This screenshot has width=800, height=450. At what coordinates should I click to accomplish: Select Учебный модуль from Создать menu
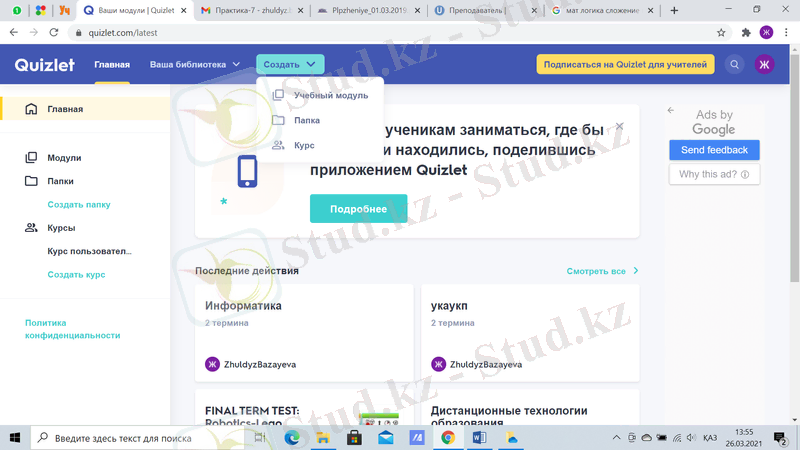tap(320, 95)
